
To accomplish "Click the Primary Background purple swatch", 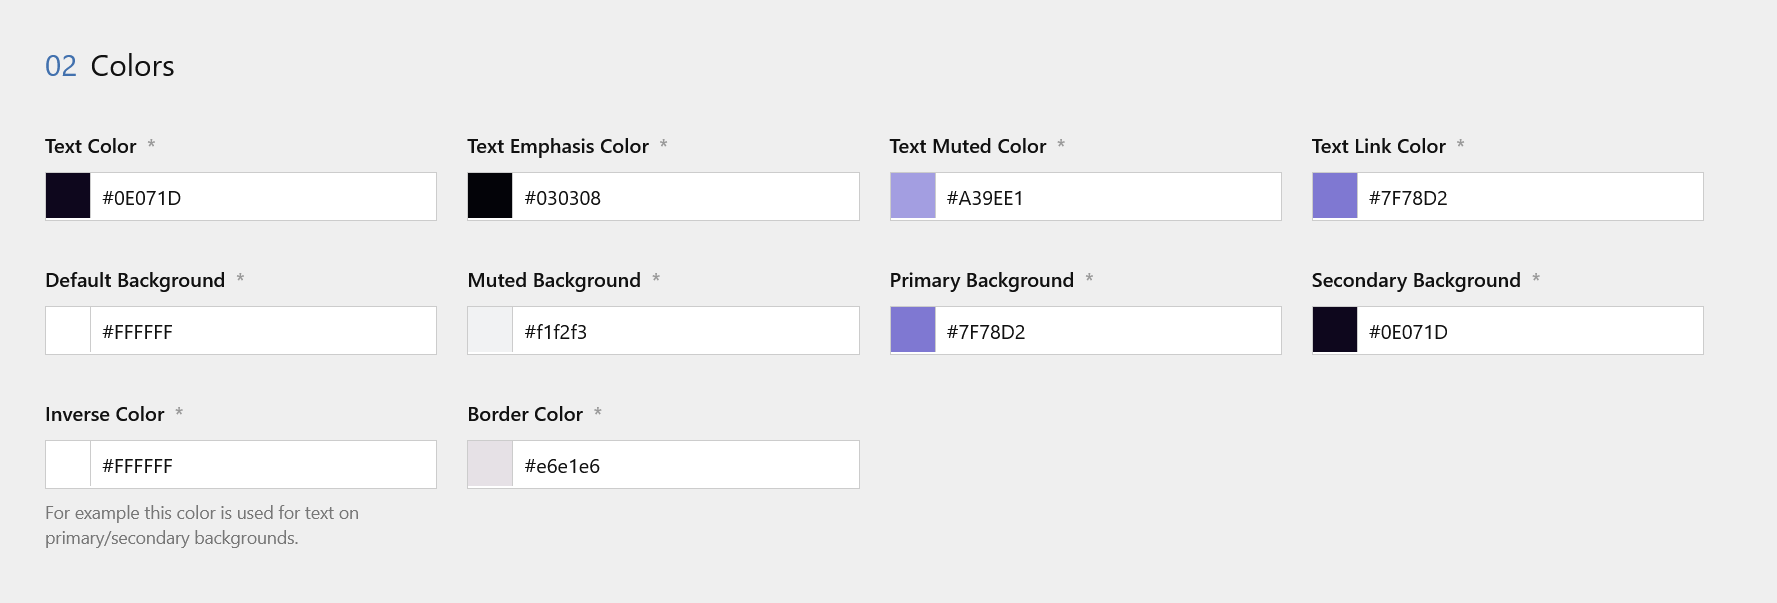I will pyautogui.click(x=912, y=330).
